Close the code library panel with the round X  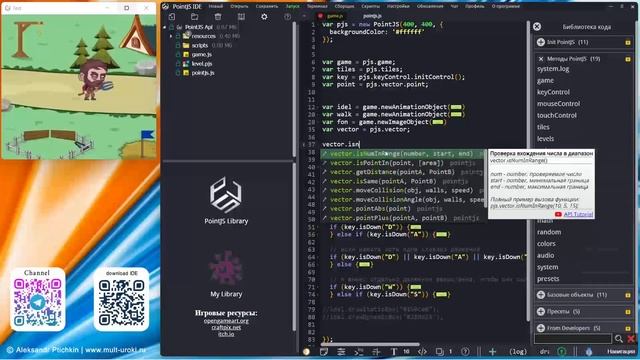537,27
